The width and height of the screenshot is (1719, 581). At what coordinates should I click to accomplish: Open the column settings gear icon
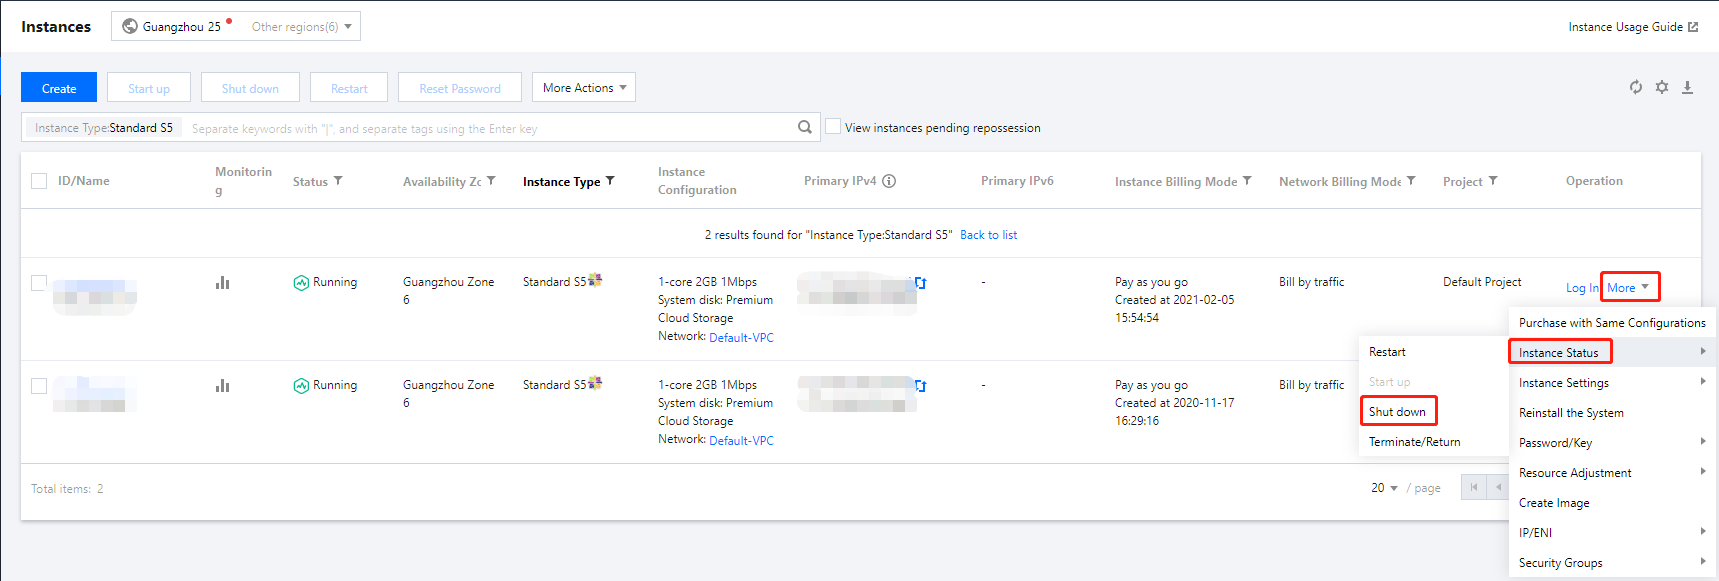(x=1662, y=87)
